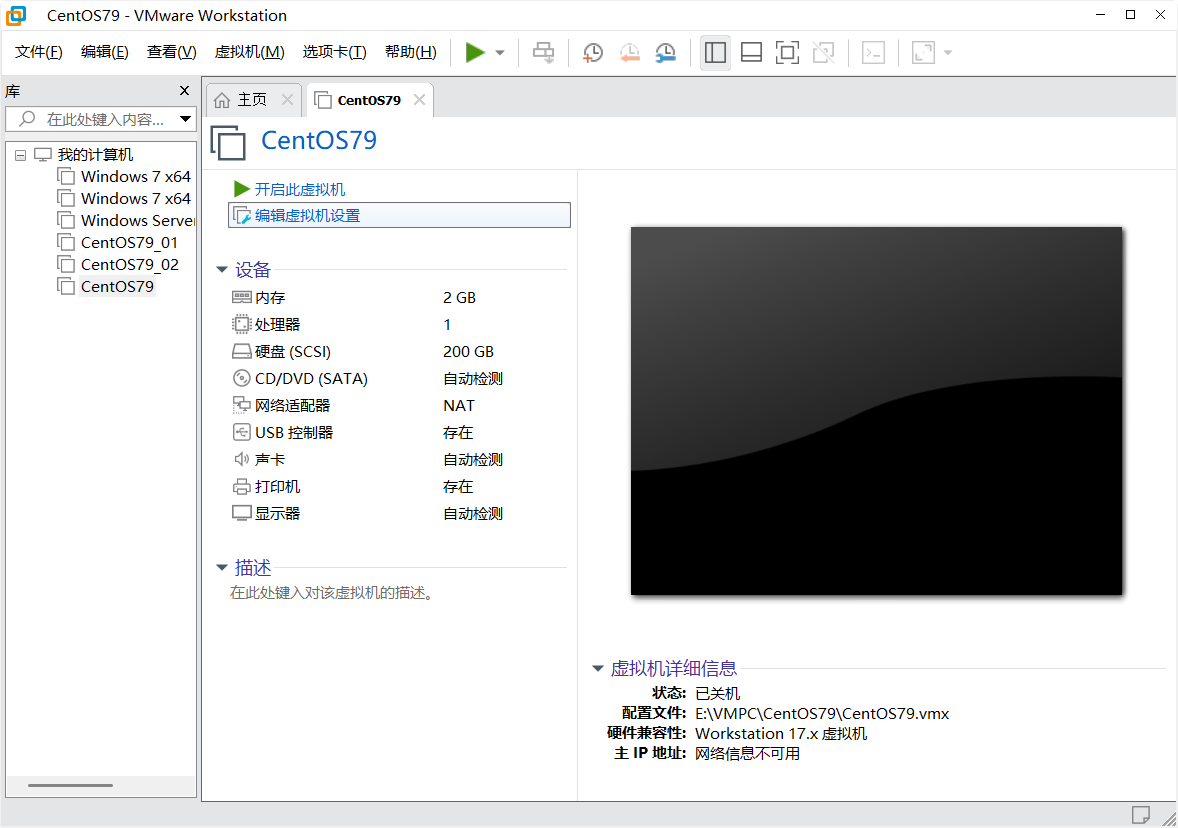The image size is (1178, 828).
Task: Open the 选项卡(T) menu
Action: click(x=334, y=52)
